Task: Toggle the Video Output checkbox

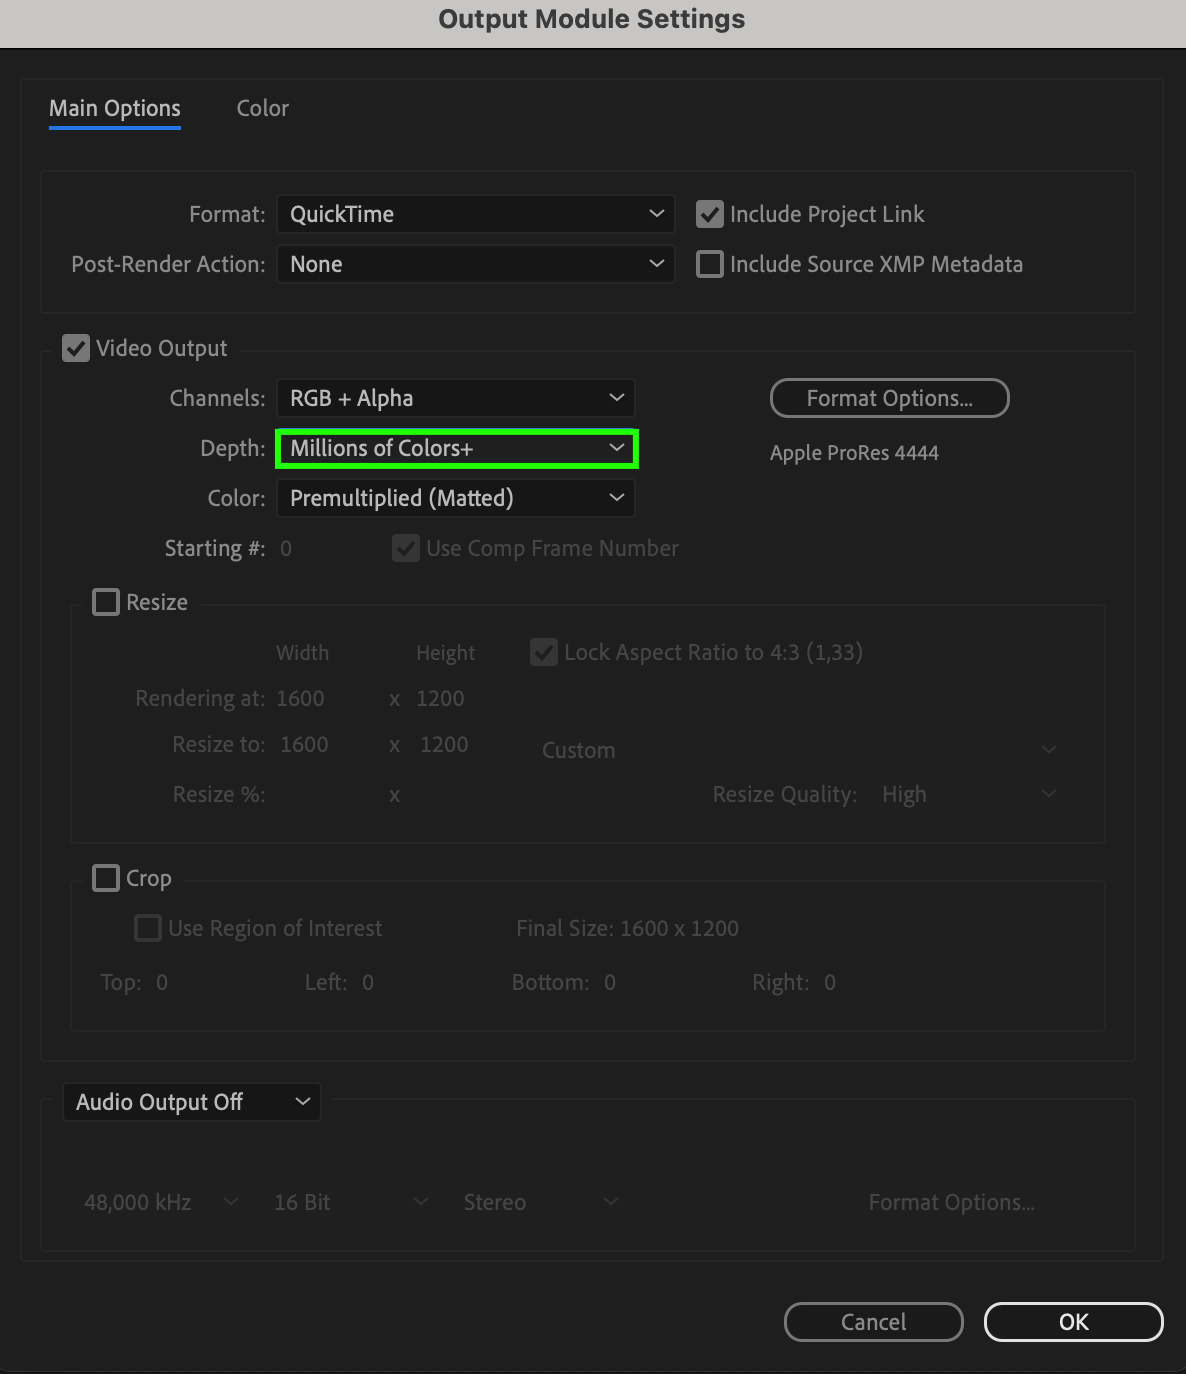Action: (76, 348)
